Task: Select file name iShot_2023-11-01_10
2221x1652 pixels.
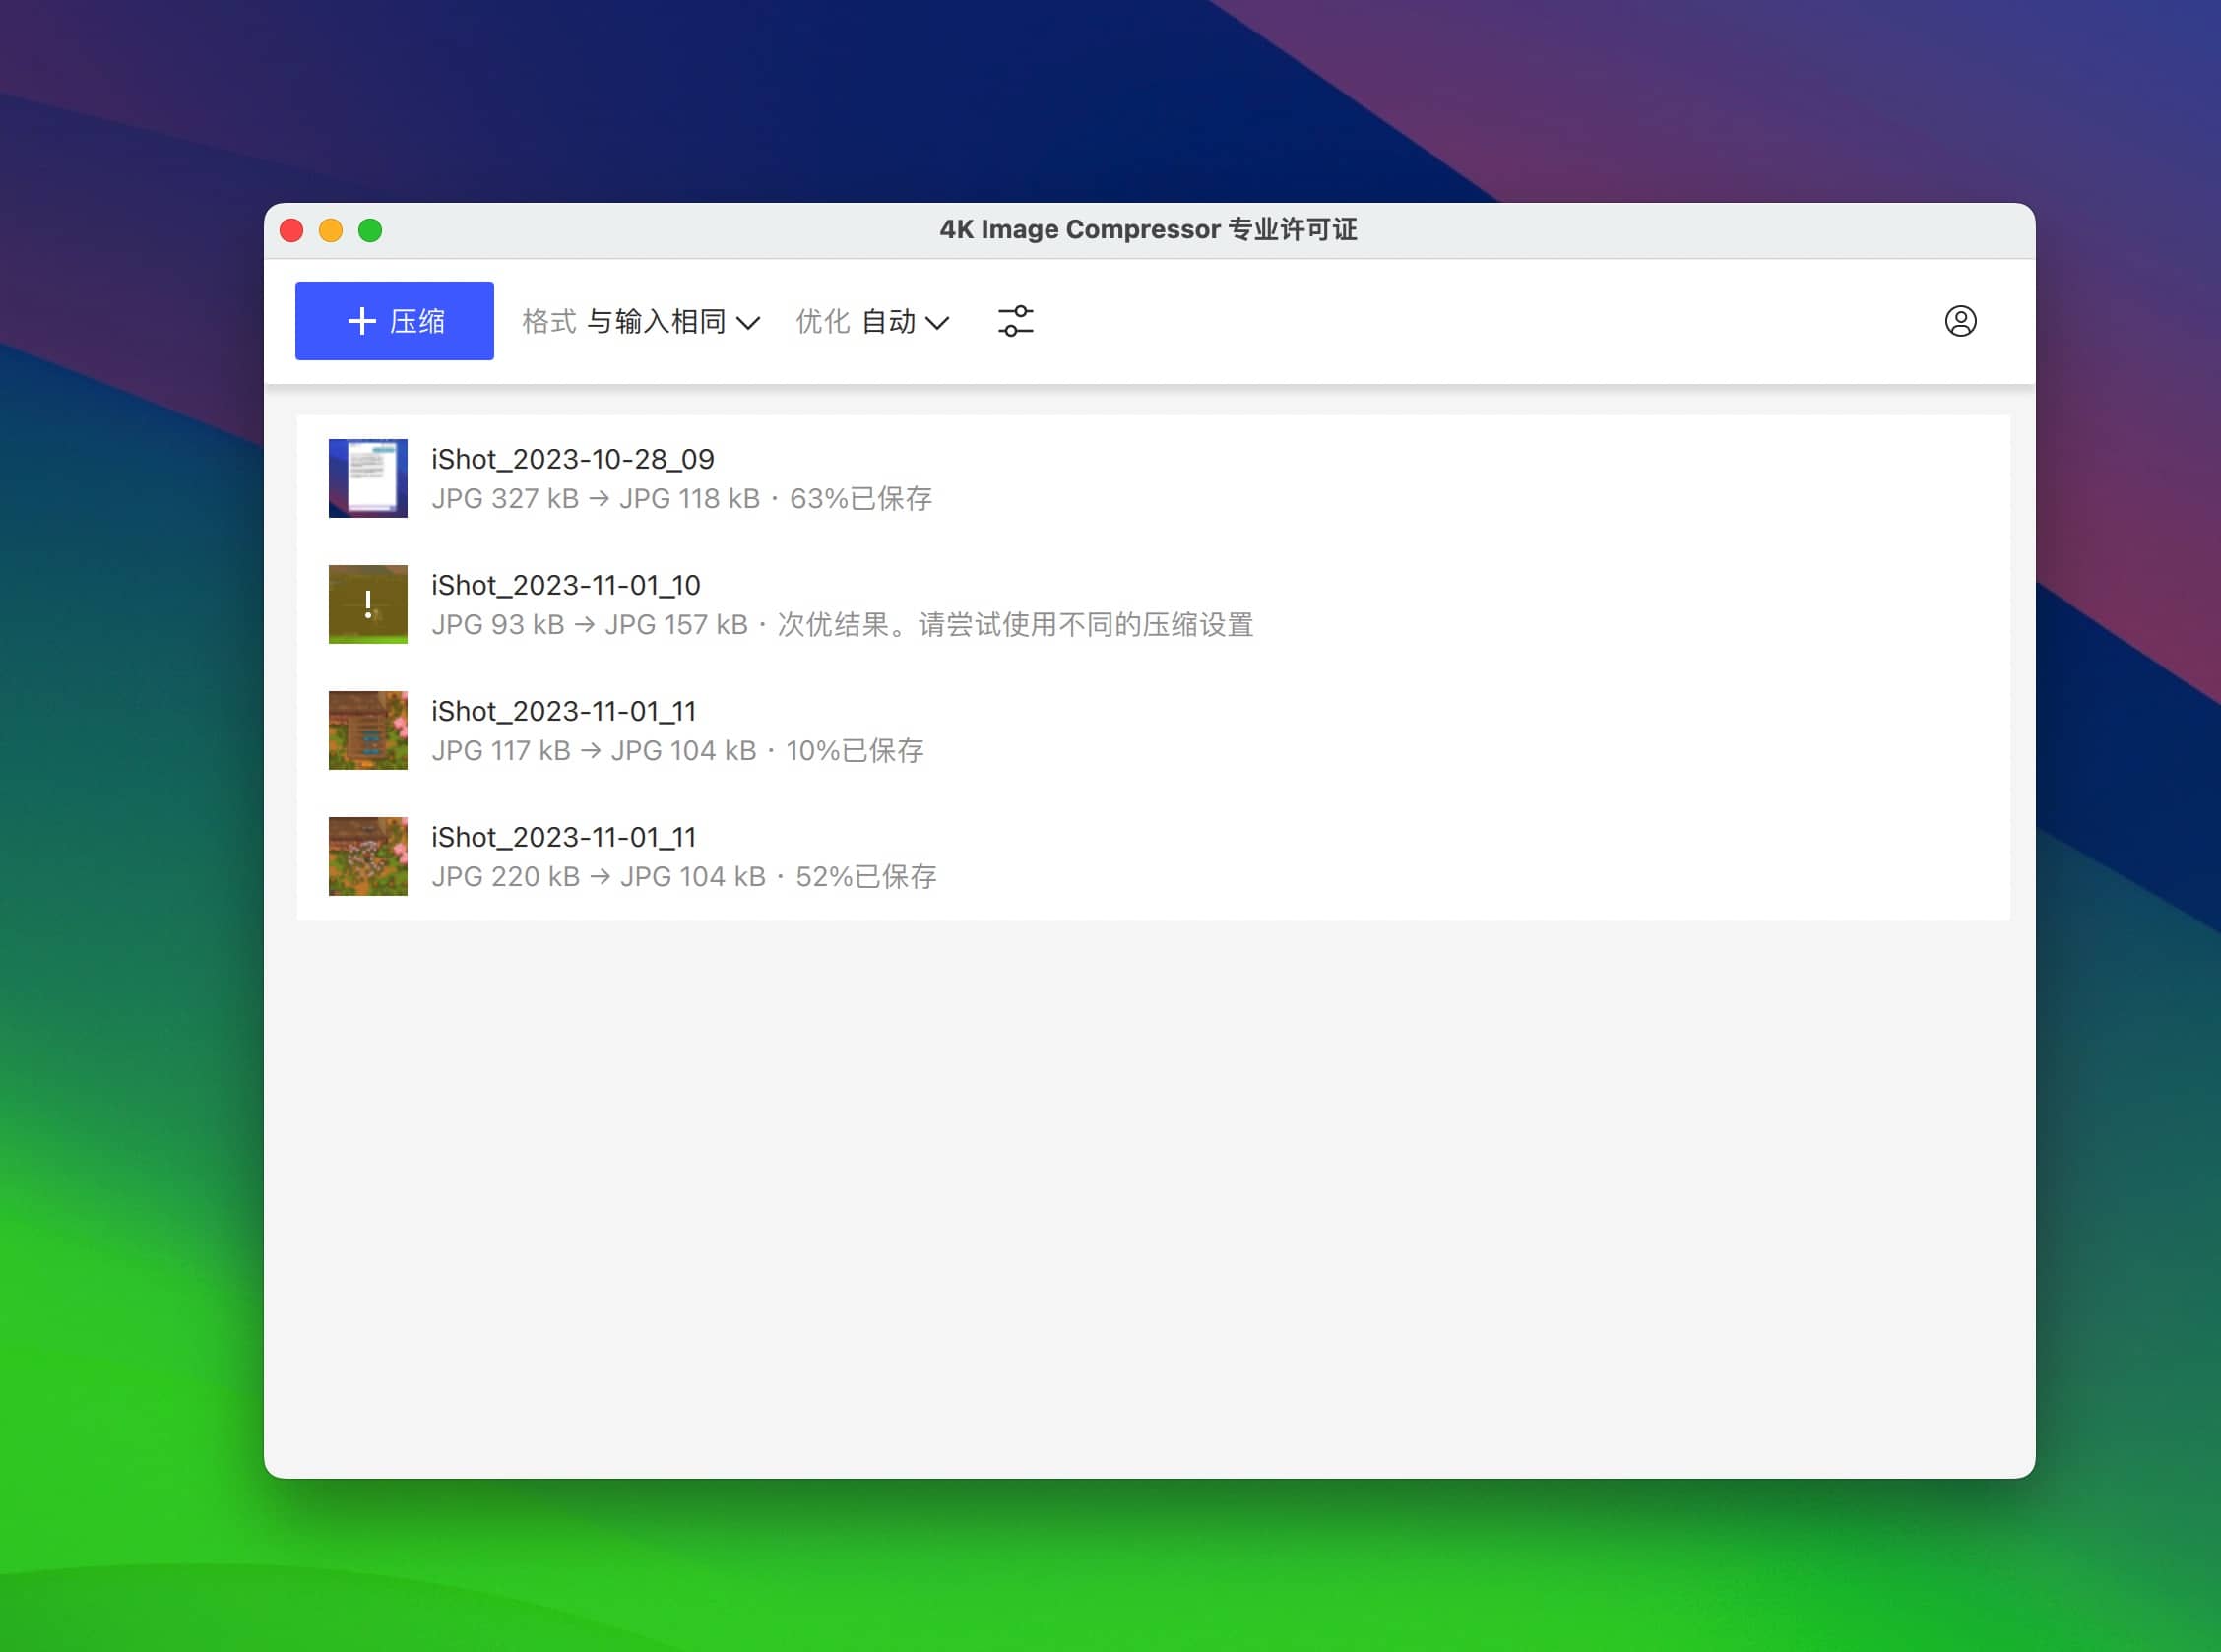Action: tap(566, 585)
